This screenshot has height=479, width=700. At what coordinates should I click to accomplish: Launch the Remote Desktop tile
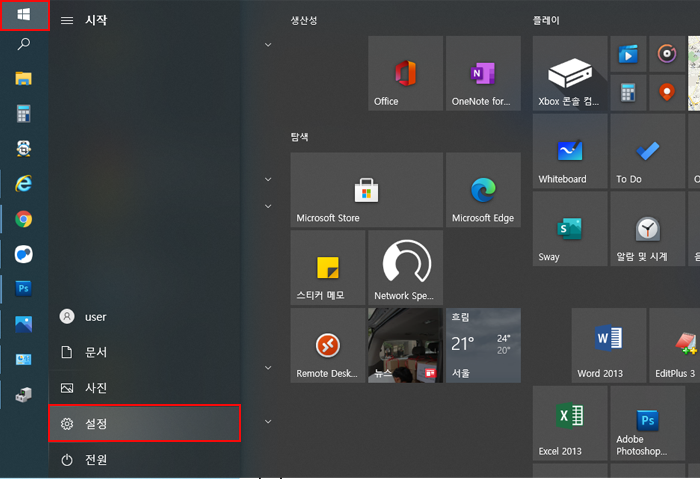point(328,345)
